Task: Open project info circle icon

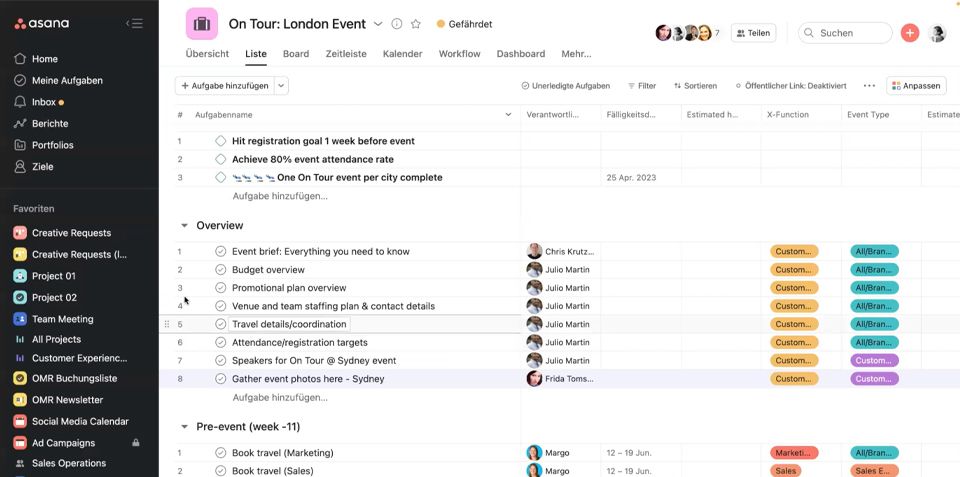Action: tap(397, 24)
